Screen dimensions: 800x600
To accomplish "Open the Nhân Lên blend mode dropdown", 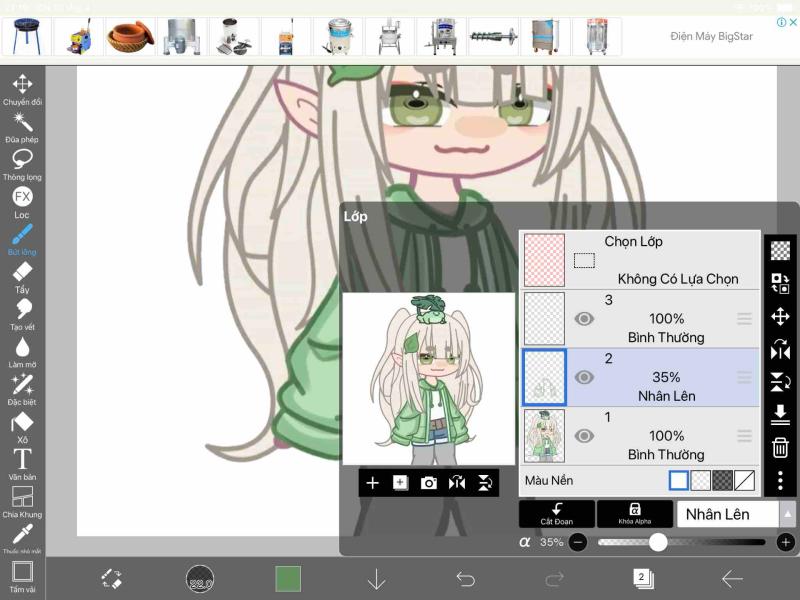I will pyautogui.click(x=736, y=514).
